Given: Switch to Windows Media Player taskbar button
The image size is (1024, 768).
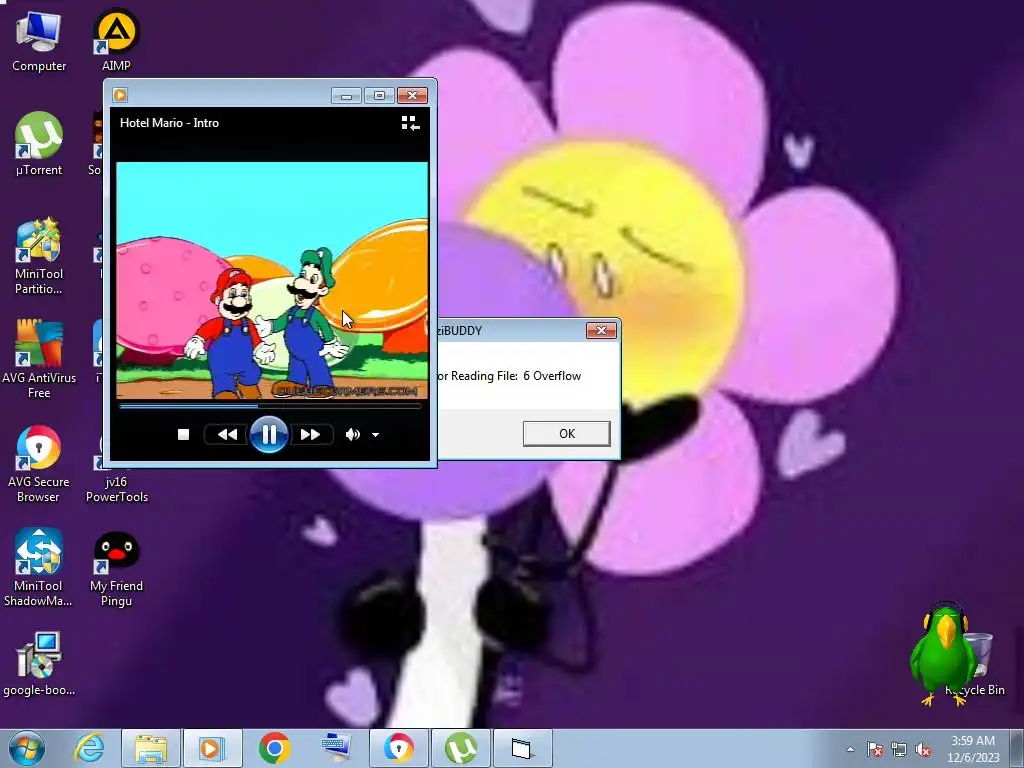Looking at the screenshot, I should click(x=213, y=748).
